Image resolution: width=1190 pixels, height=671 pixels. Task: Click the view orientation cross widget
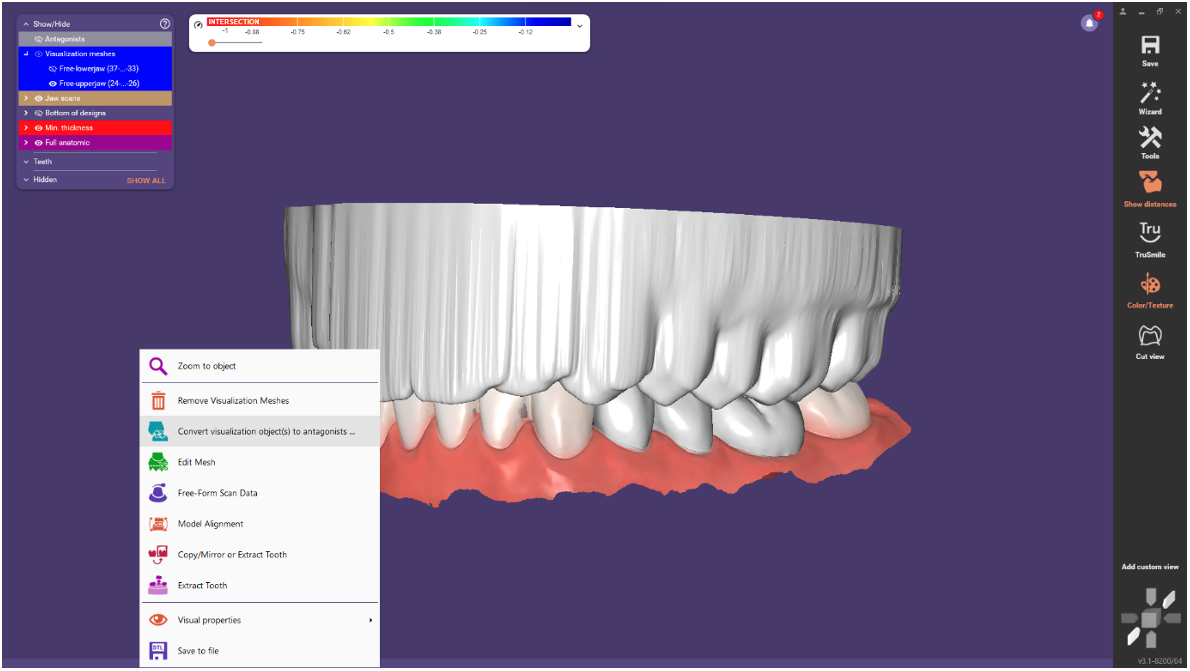[1150, 617]
